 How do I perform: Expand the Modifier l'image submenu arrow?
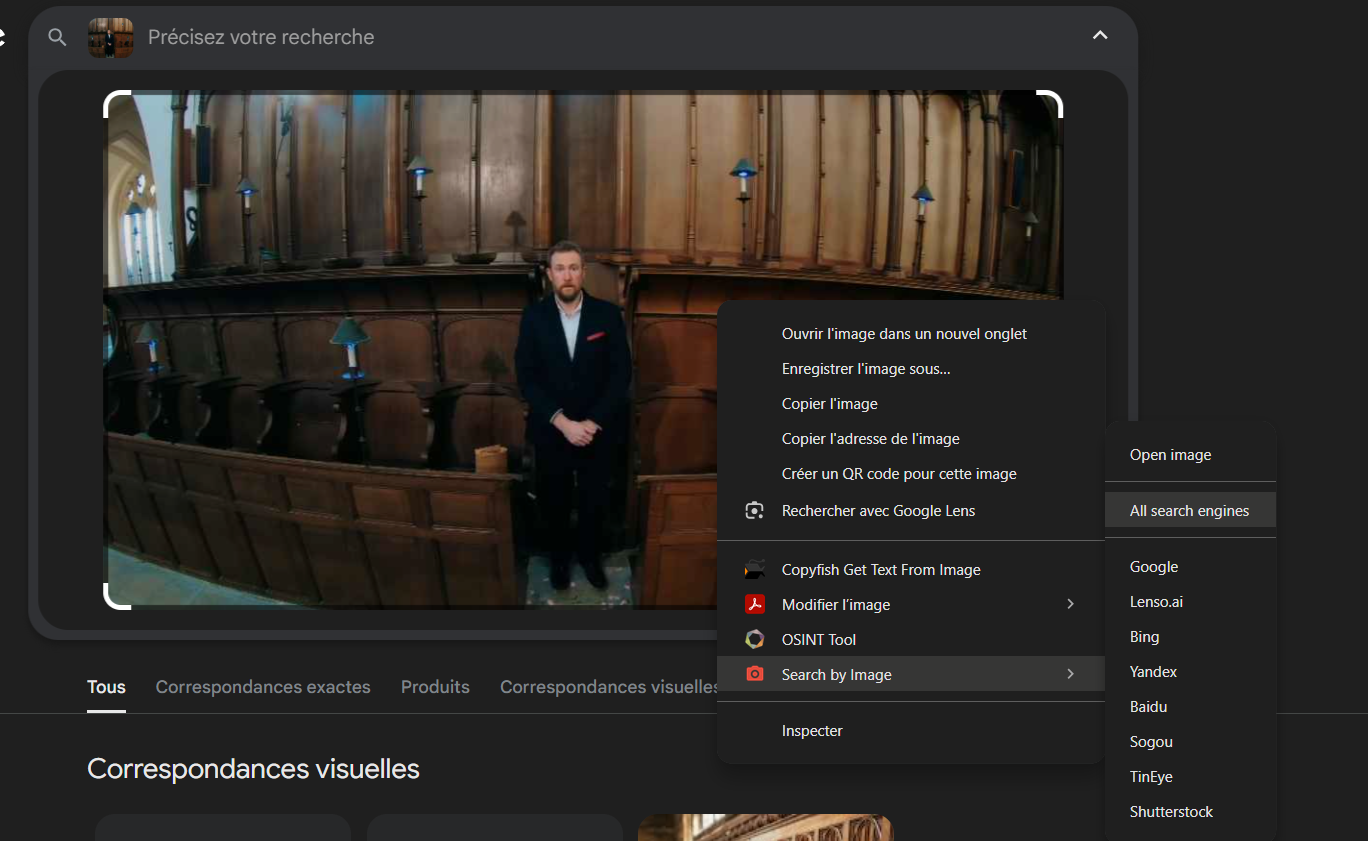tap(1070, 605)
